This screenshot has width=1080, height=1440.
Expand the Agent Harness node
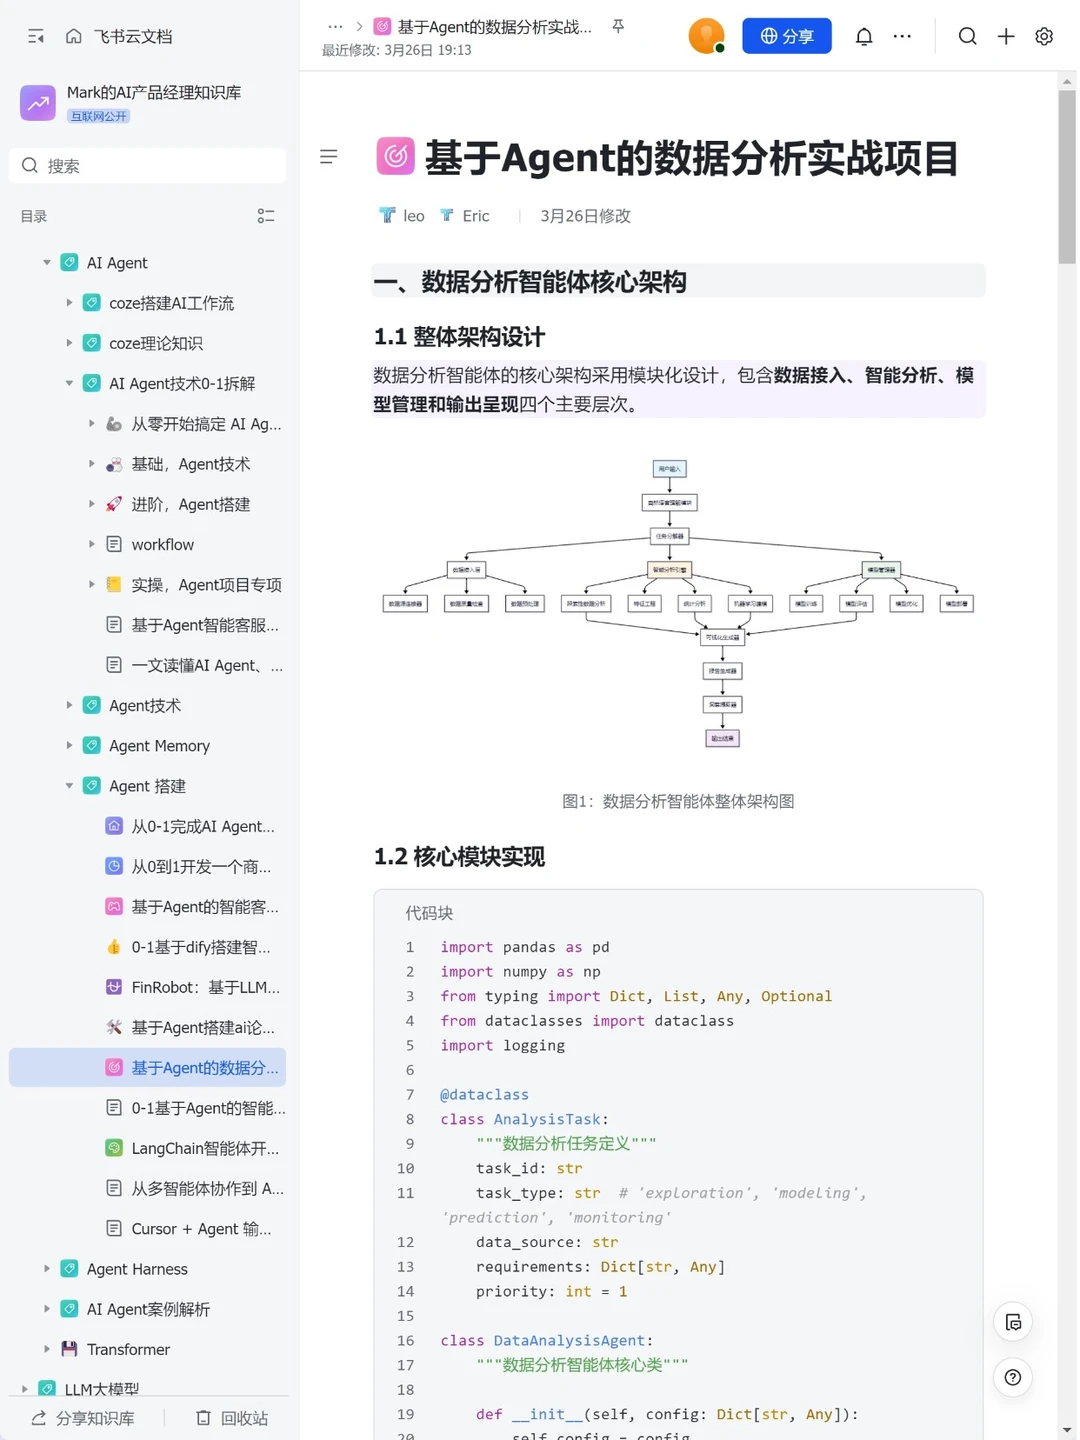coord(46,1268)
